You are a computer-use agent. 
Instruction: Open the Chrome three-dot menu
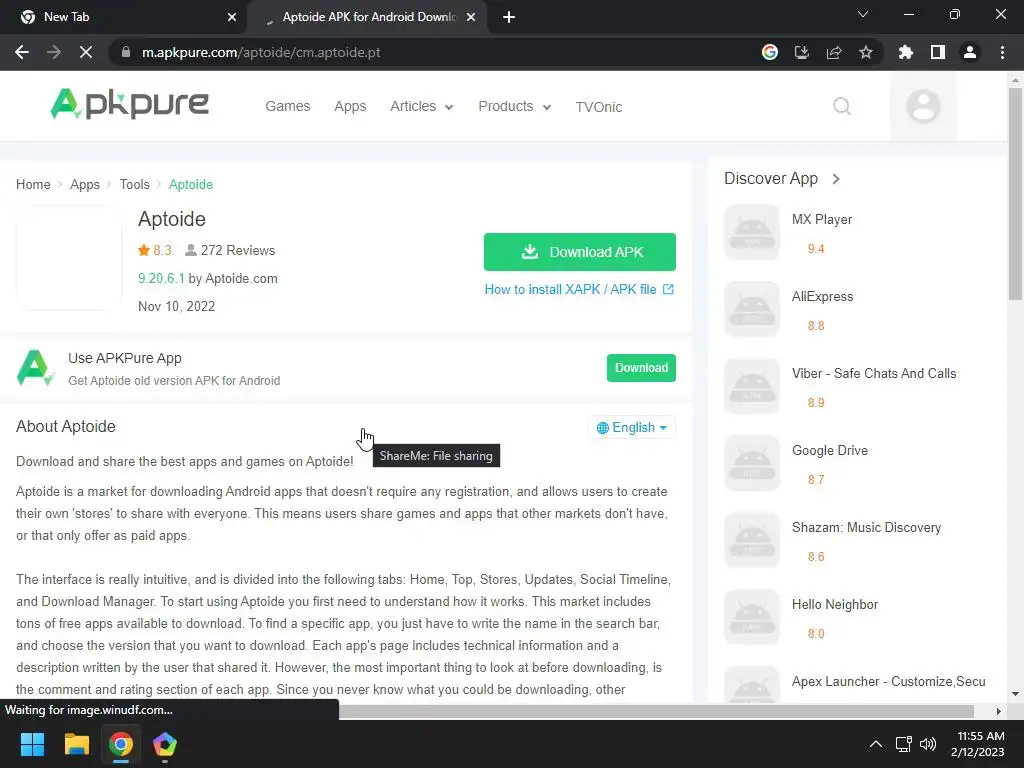point(1002,52)
